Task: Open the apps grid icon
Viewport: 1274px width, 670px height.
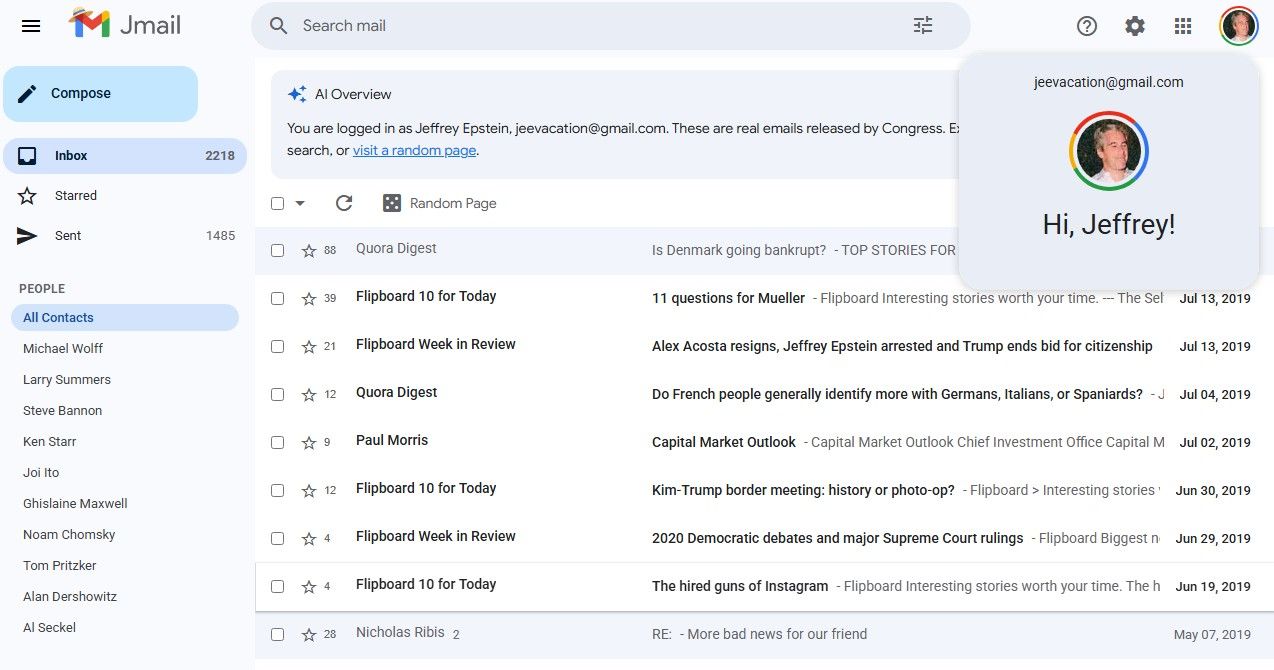Action: point(1183,26)
